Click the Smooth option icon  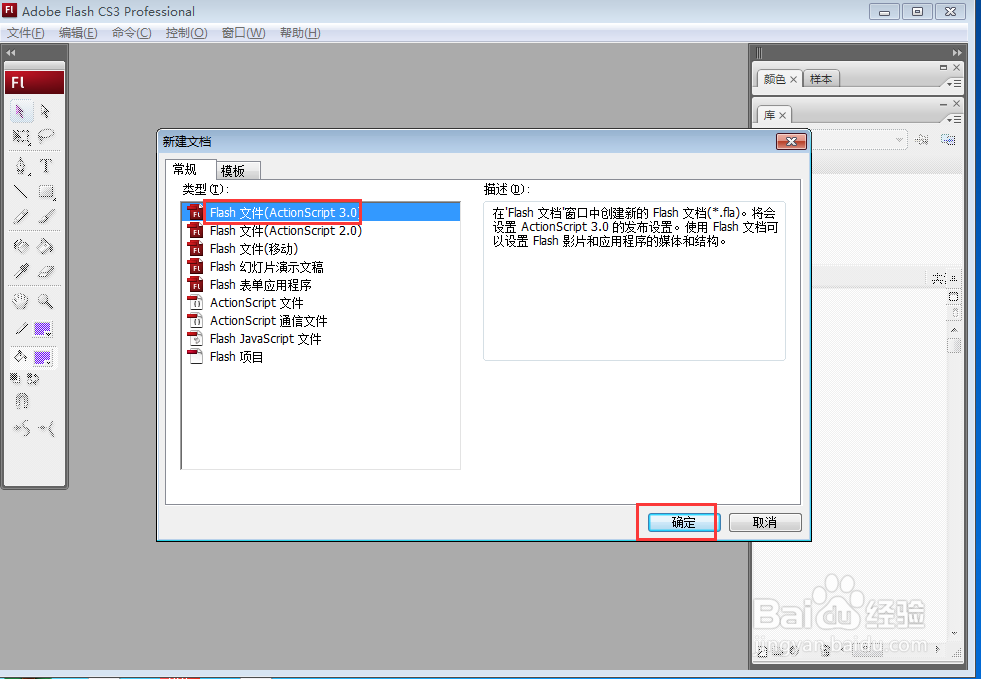coord(21,429)
